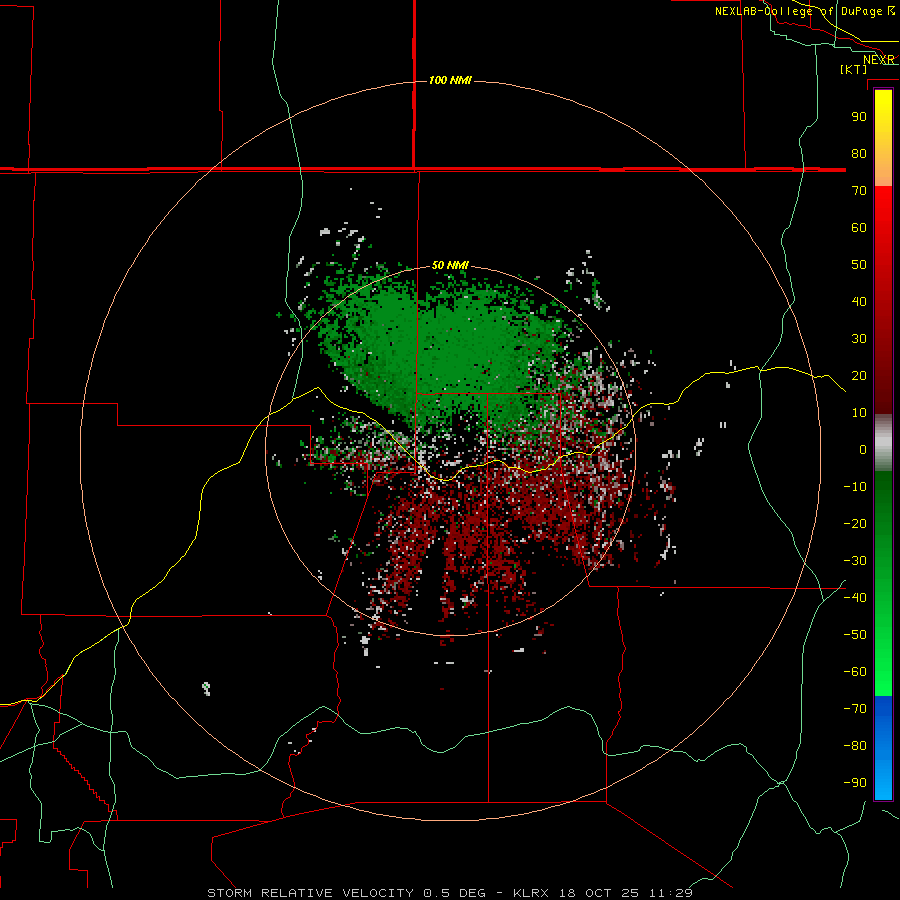The height and width of the screenshot is (900, 900).
Task: Click the "18 OCT 25" date in caption
Action: [597, 893]
